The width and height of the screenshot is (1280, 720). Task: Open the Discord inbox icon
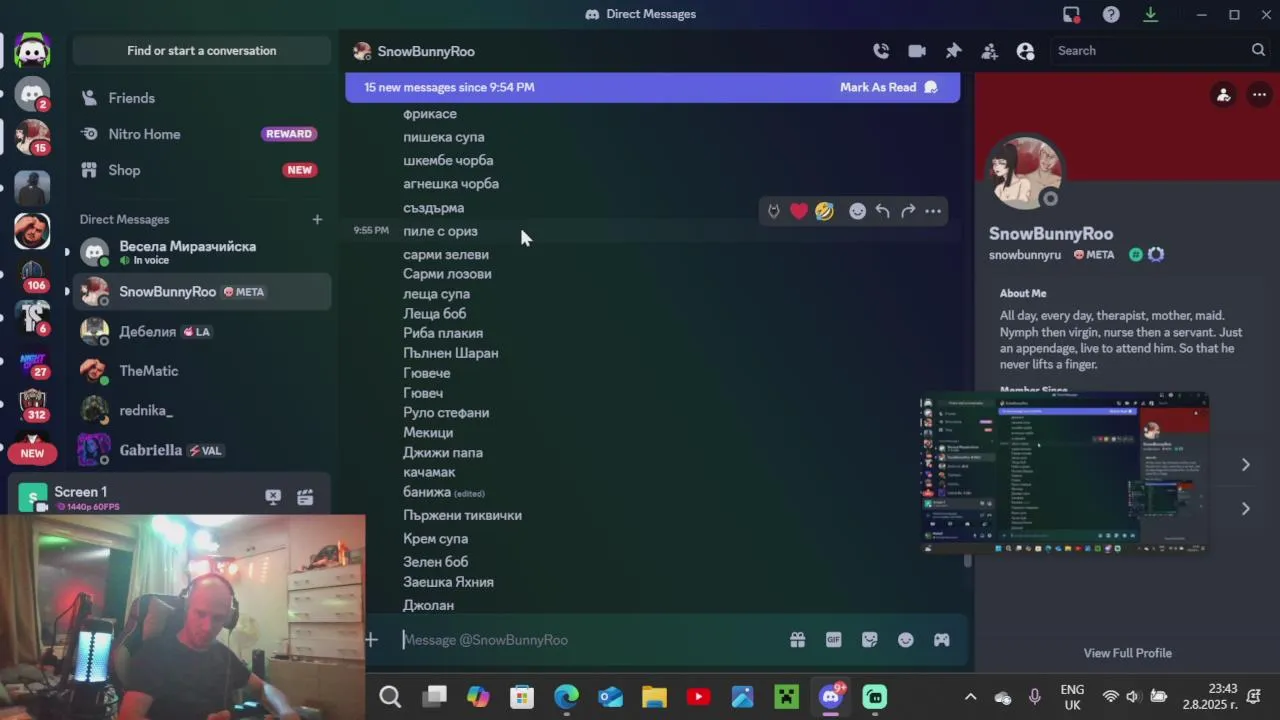coord(1071,15)
